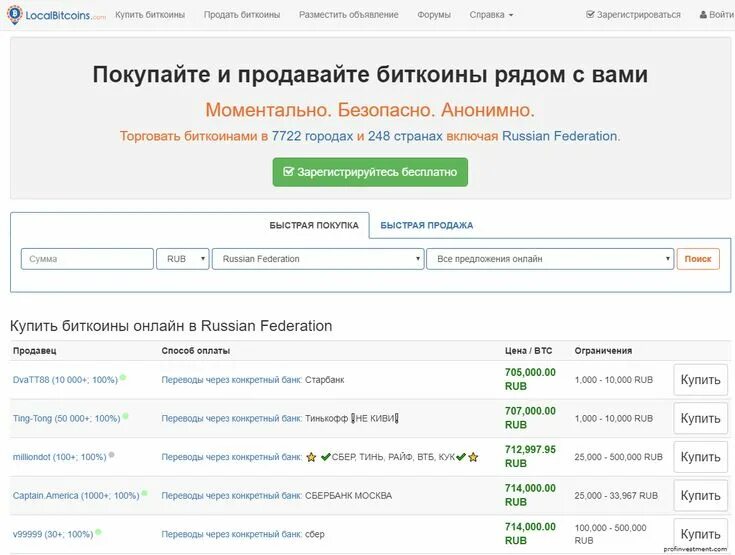The height and width of the screenshot is (555, 735).
Task: Open payment method link in сбер row
Action: click(232, 534)
